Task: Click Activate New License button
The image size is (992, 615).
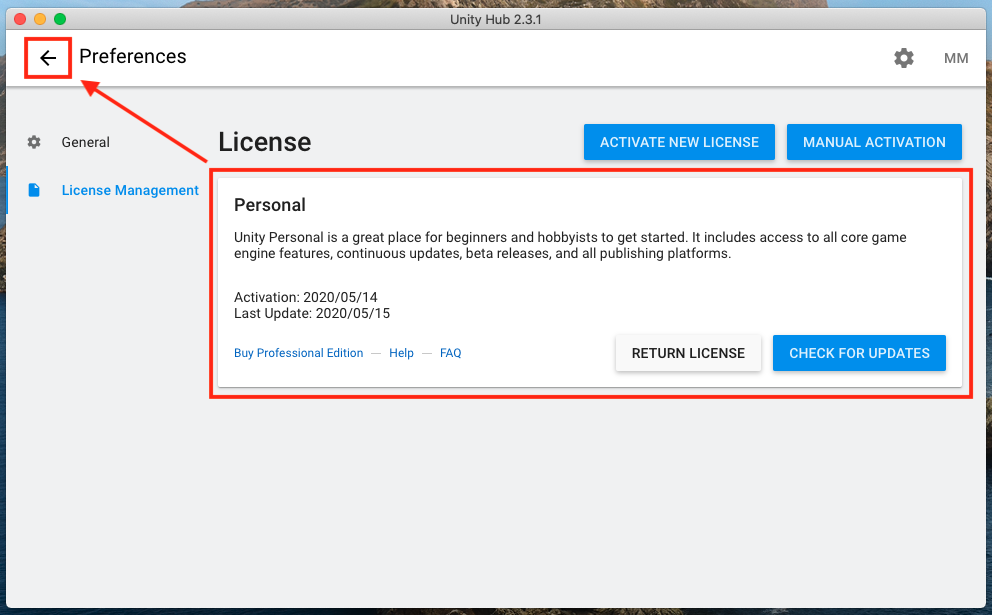Action: click(679, 142)
